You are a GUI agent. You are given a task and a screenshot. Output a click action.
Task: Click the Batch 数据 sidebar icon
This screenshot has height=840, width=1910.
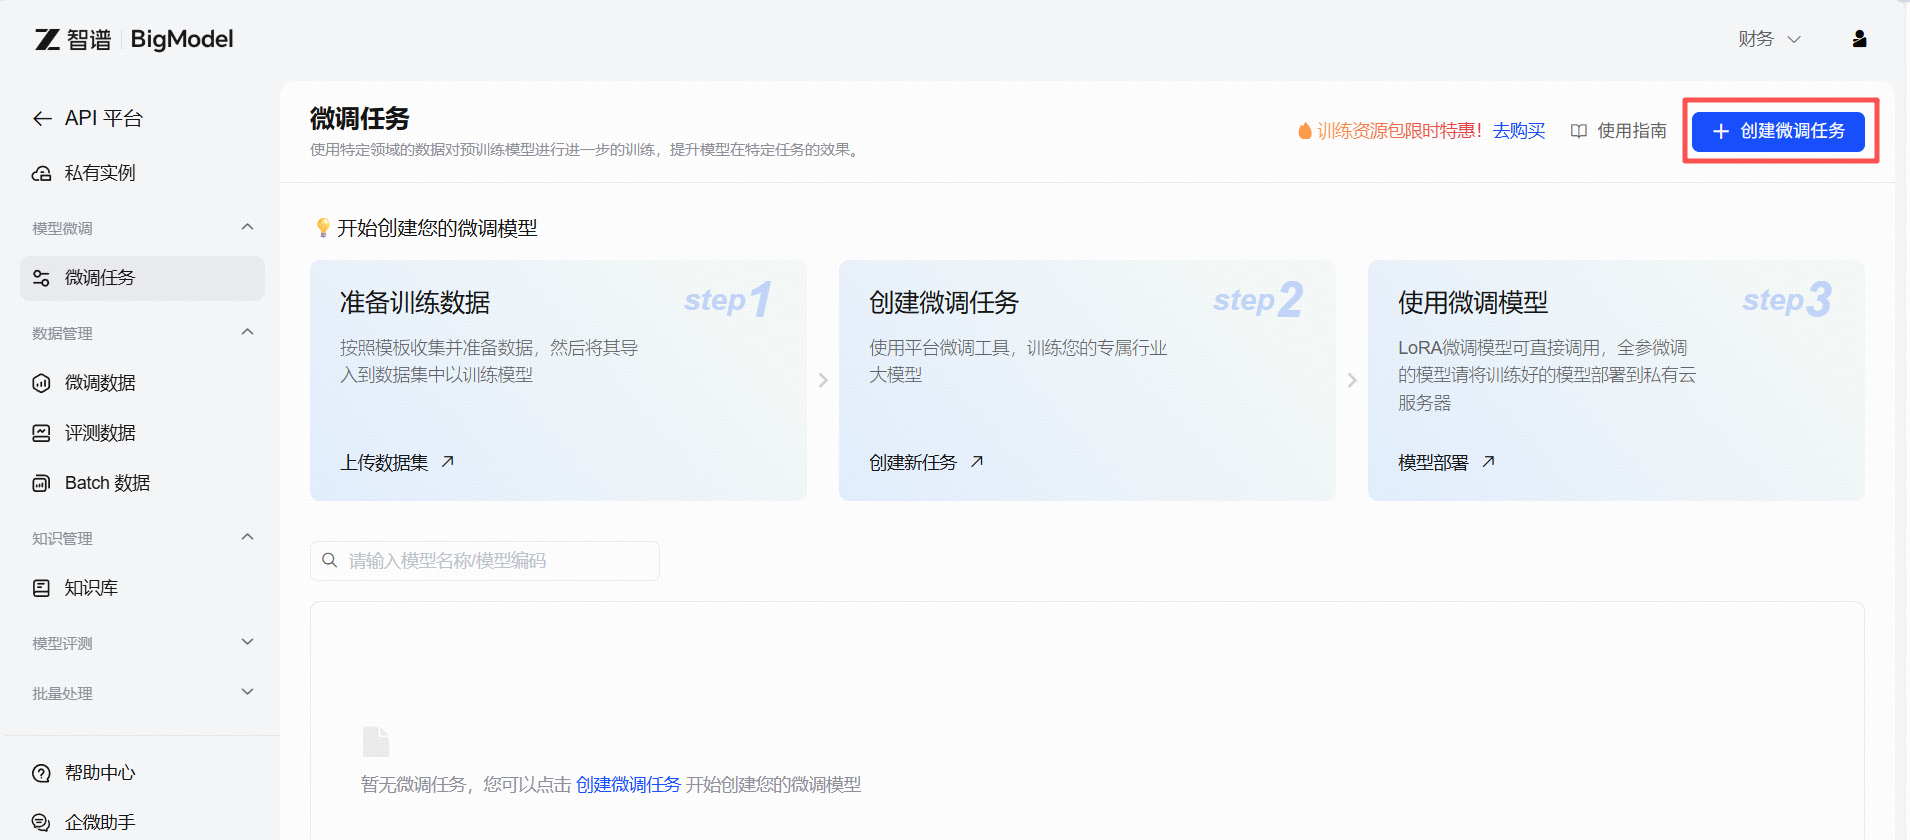[42, 483]
